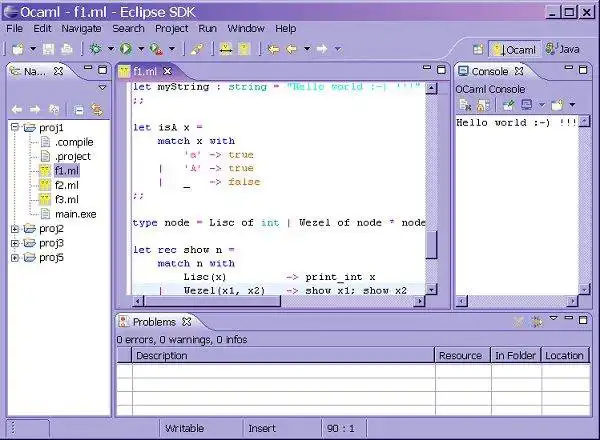This screenshot has height=440, width=600.
Task: Click console horizontal scrollbar right arrow
Action: pyautogui.click(x=572, y=301)
